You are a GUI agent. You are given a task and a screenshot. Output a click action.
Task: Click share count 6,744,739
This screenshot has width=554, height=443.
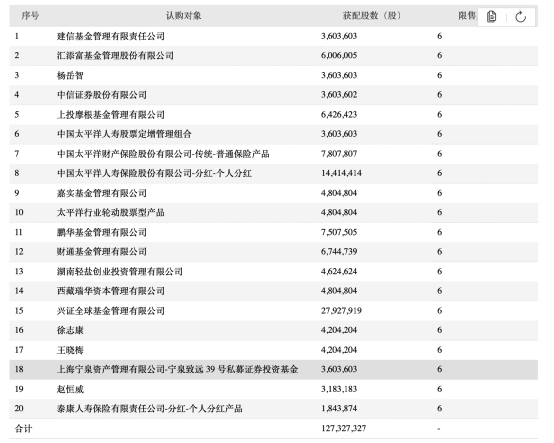(339, 252)
